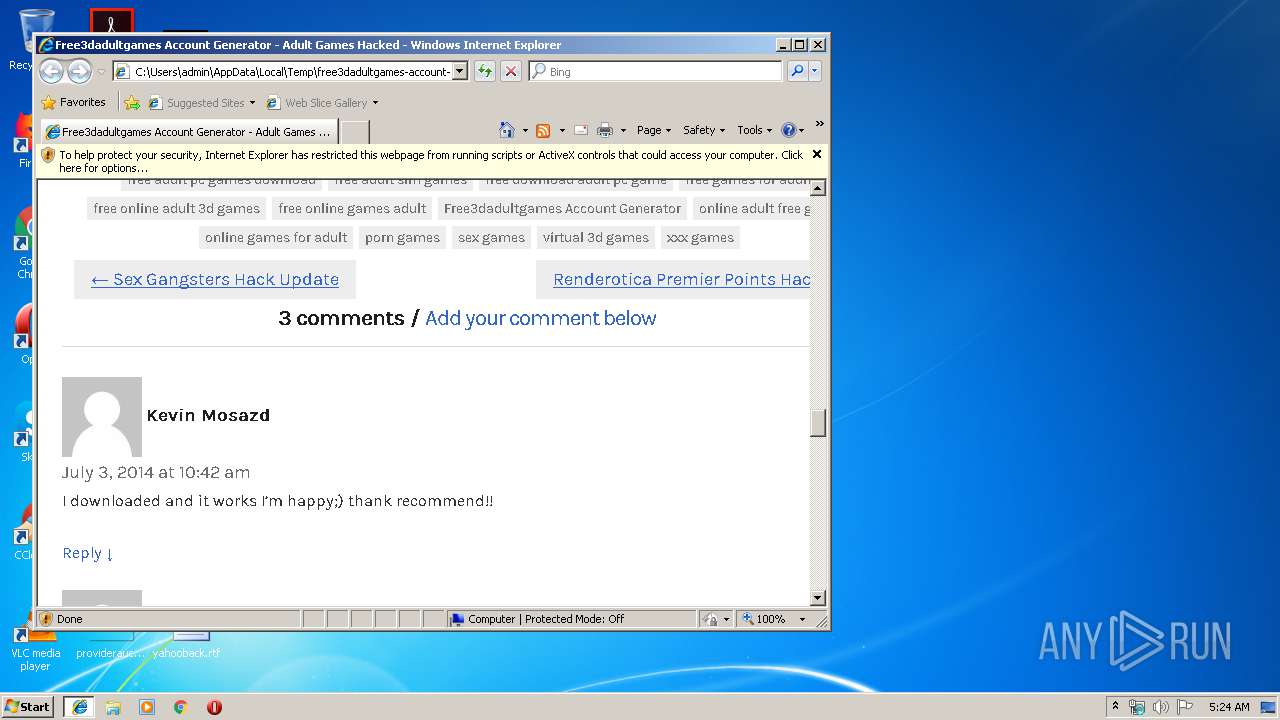
Task: Open the Renderotica Premier Points Hack link
Action: (x=681, y=279)
